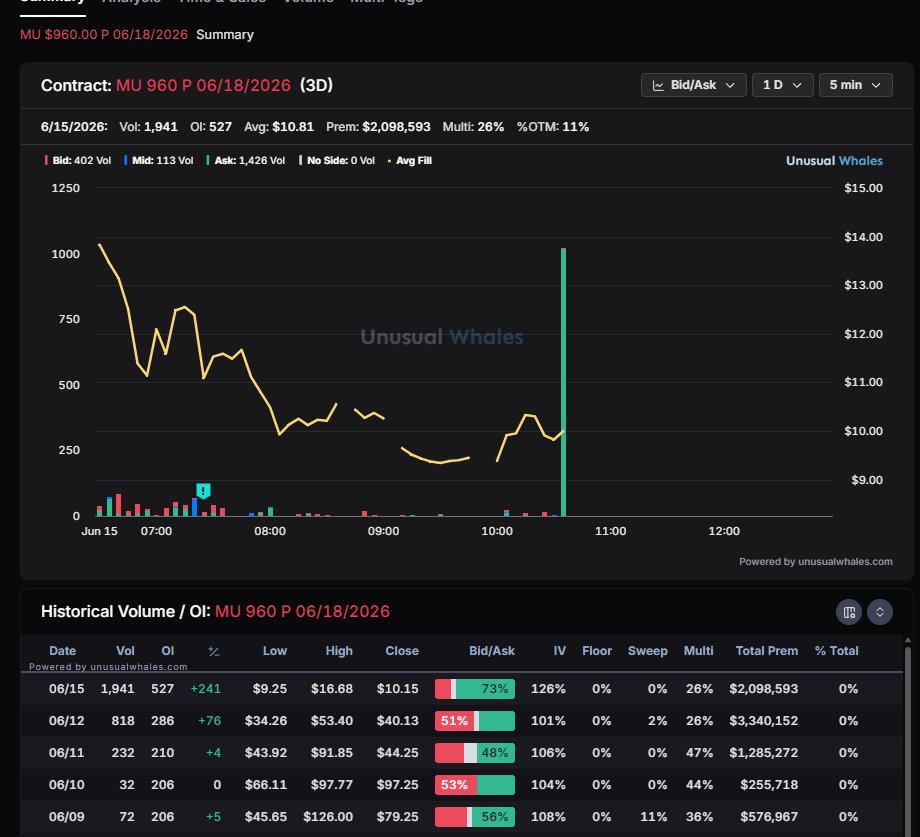
Task: Click the $126.00 high price cell
Action: pyautogui.click(x=328, y=816)
